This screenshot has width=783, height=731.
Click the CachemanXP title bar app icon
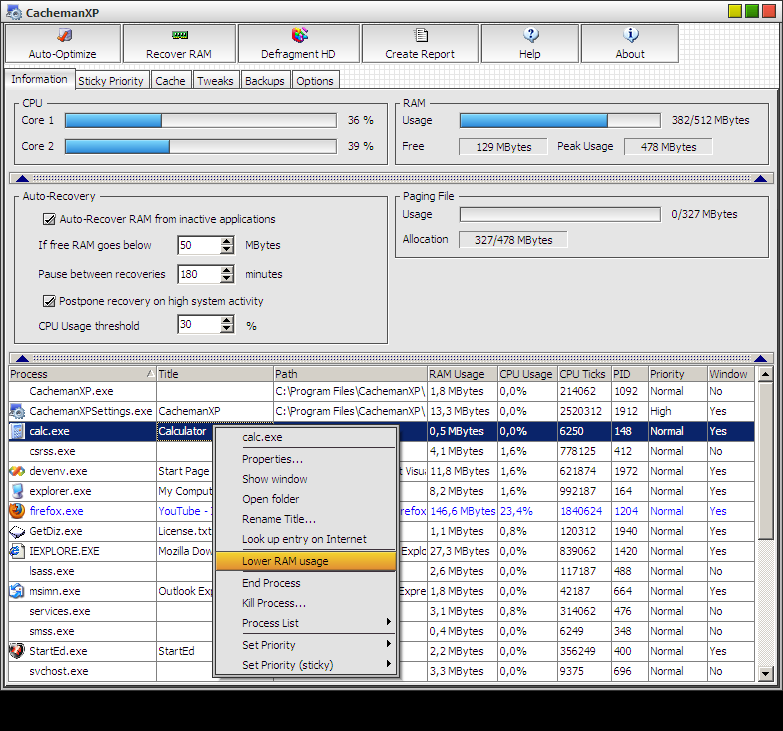click(x=14, y=12)
